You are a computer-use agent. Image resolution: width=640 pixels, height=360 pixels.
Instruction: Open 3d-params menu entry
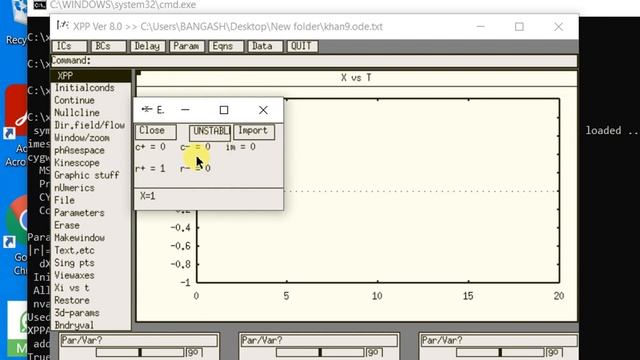[x=77, y=313]
